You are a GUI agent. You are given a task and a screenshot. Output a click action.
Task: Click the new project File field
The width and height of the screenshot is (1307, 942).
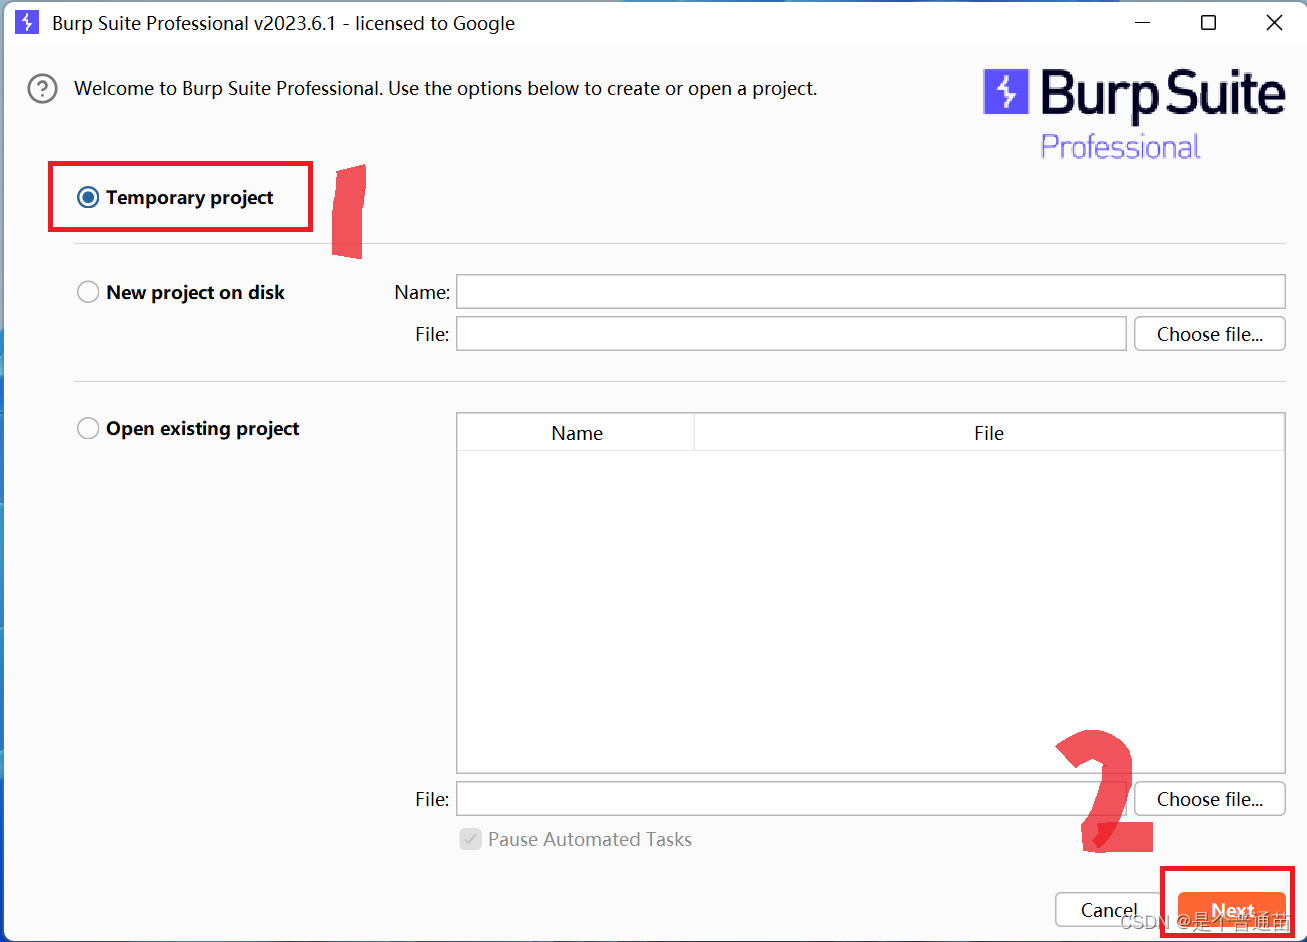[791, 334]
